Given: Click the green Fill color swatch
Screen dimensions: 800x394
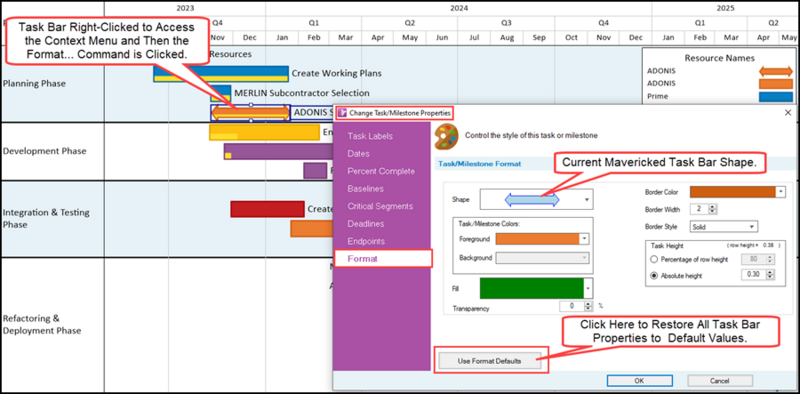Looking at the screenshot, I should 532,288.
